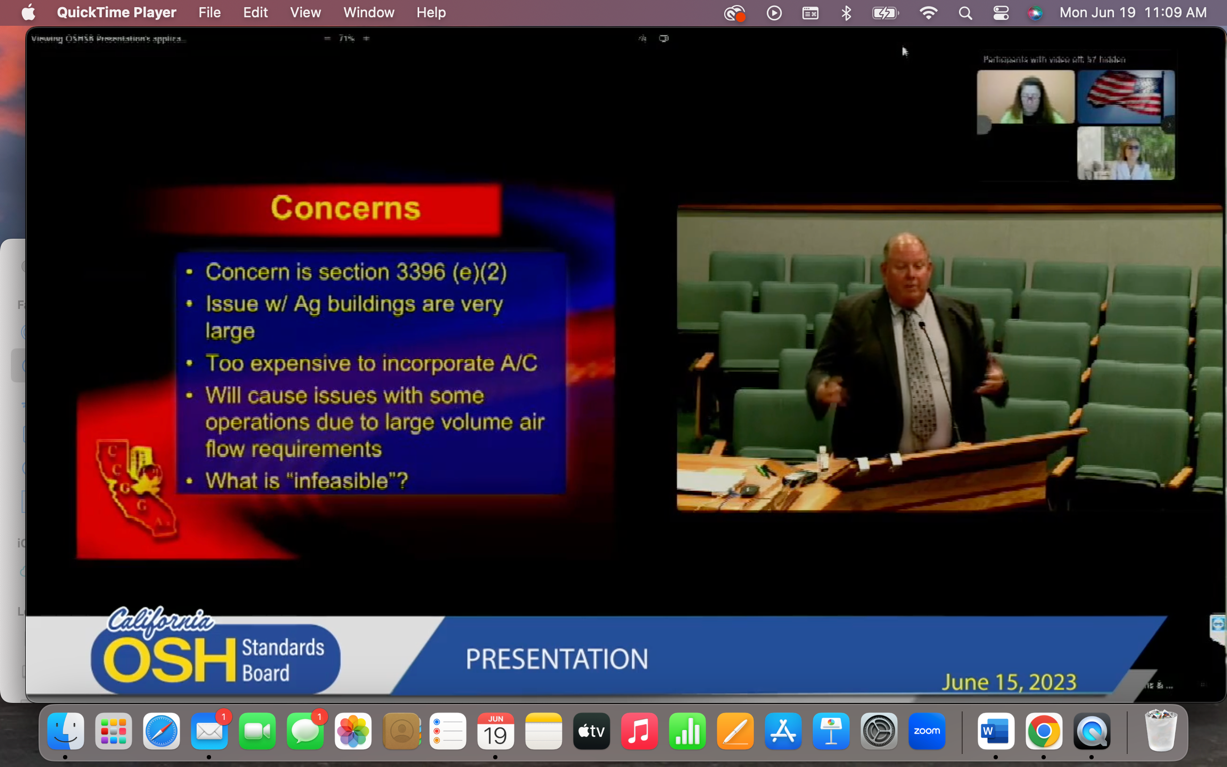Click the date and time display
This screenshot has width=1227, height=767.
click(x=1132, y=13)
